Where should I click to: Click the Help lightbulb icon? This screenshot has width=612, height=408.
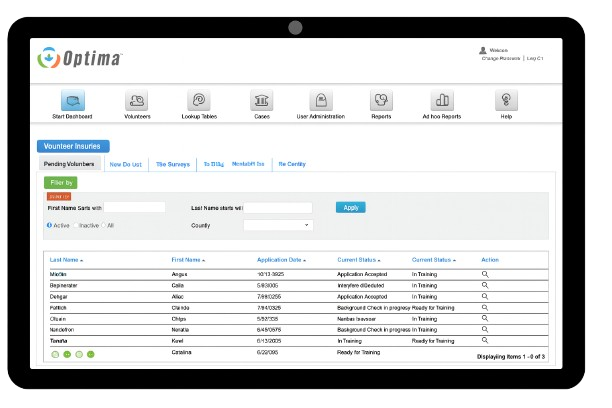pyautogui.click(x=506, y=101)
